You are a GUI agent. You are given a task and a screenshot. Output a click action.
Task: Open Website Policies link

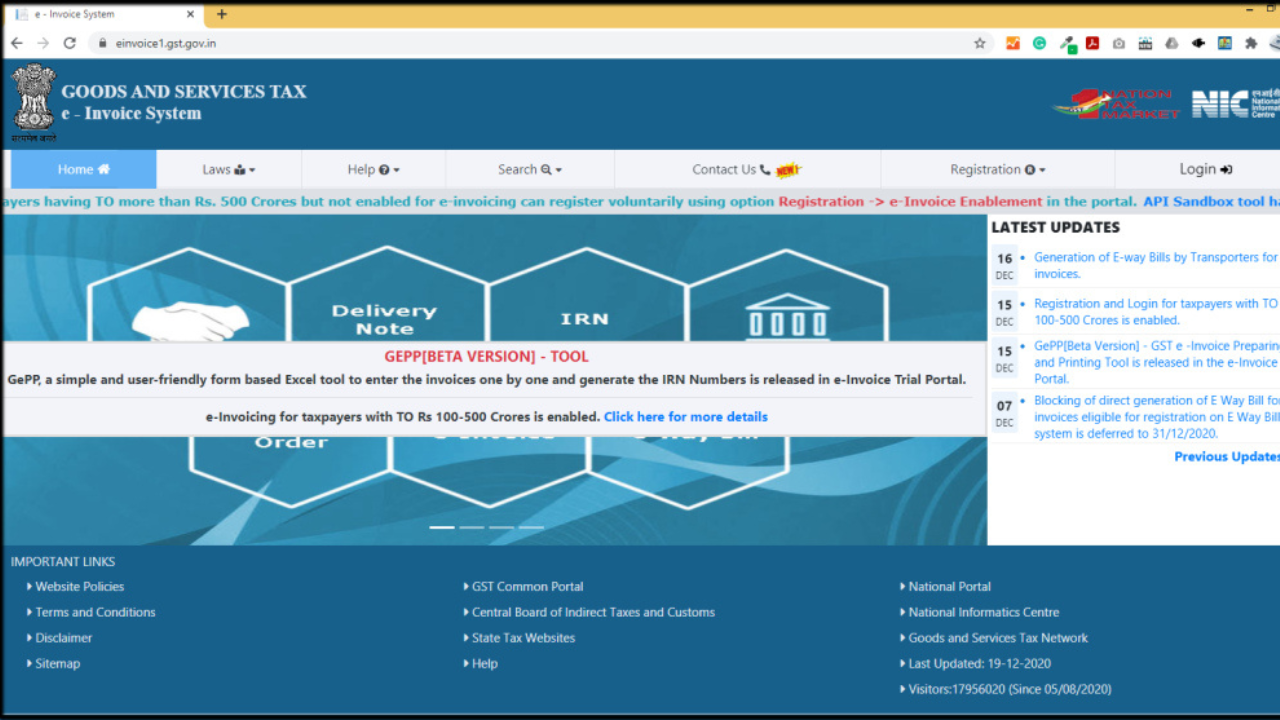[x=80, y=587]
